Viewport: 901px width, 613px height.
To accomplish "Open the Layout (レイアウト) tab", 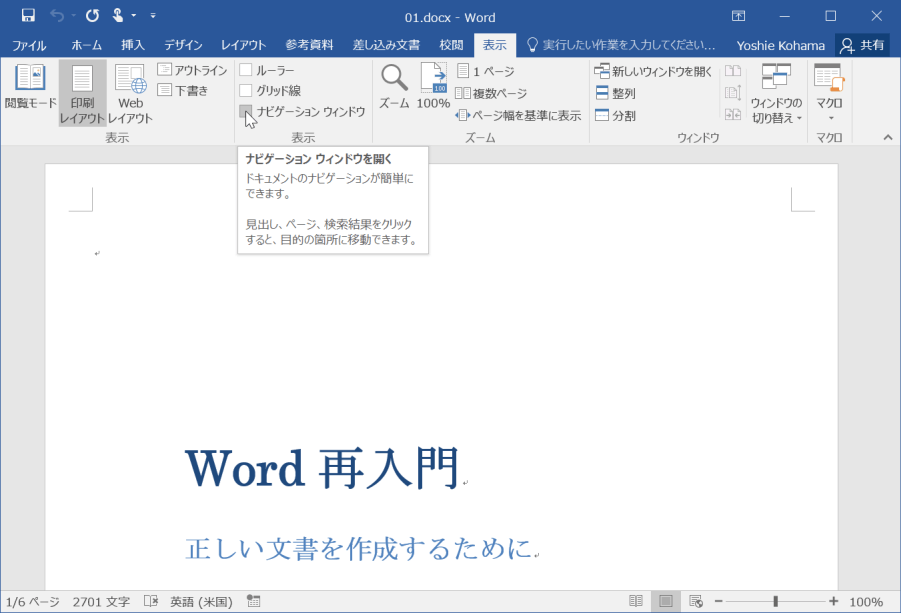I will (244, 45).
